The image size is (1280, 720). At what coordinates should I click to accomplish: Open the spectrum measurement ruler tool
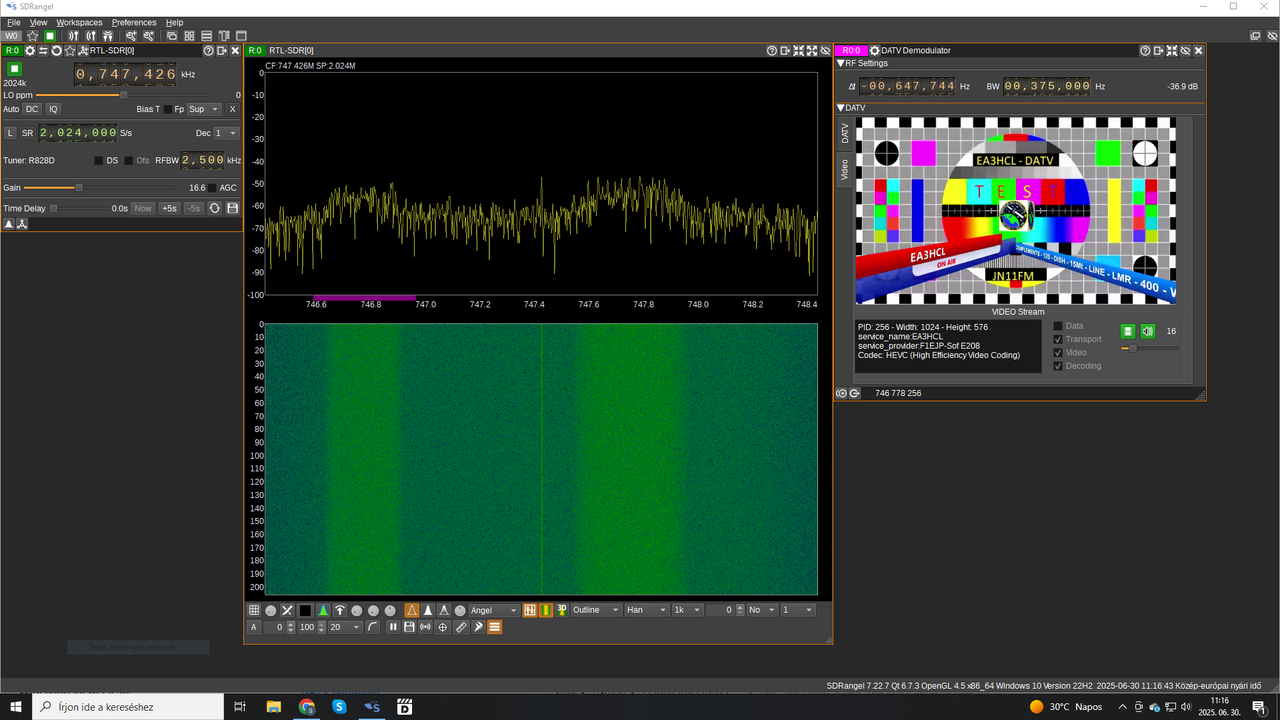pyautogui.click(x=461, y=627)
